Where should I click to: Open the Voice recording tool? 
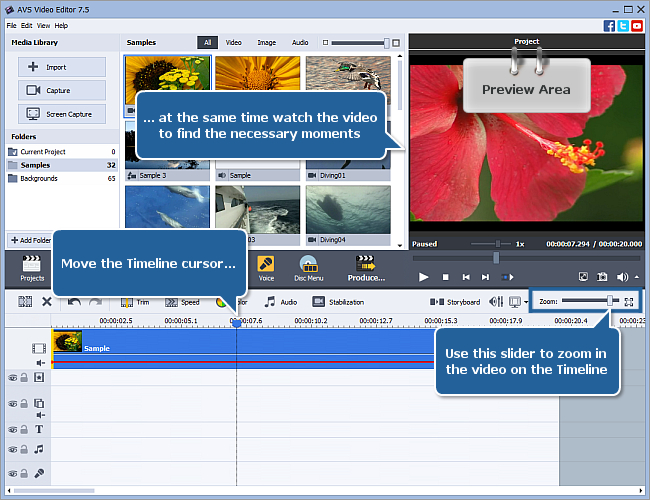[x=266, y=269]
